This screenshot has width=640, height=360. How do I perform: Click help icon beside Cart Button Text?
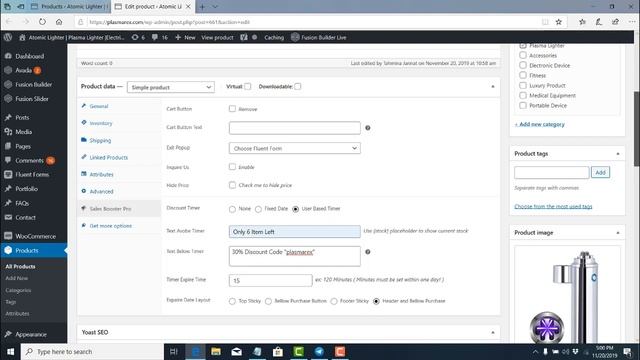368,128
